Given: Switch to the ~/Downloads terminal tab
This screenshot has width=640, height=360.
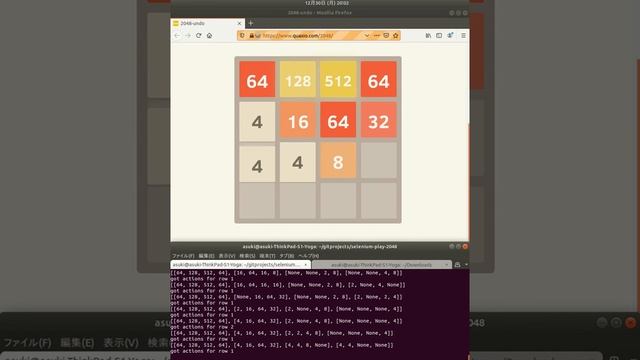Looking at the screenshot, I should click(x=382, y=265).
